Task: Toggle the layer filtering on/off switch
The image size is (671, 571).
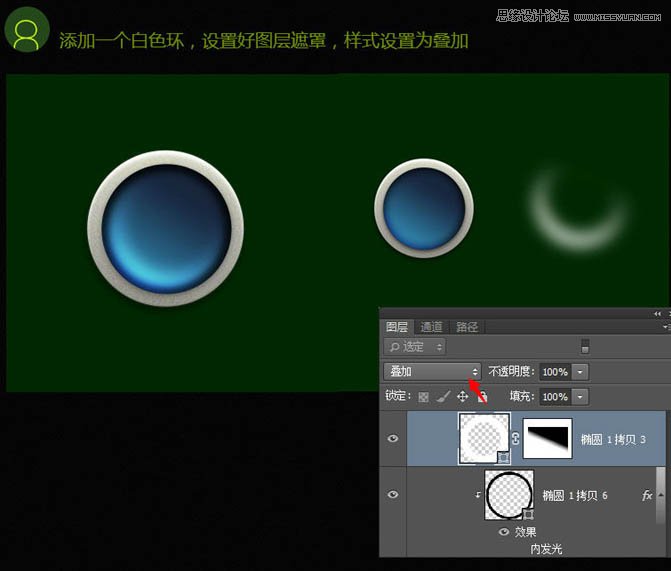Action: pos(585,346)
